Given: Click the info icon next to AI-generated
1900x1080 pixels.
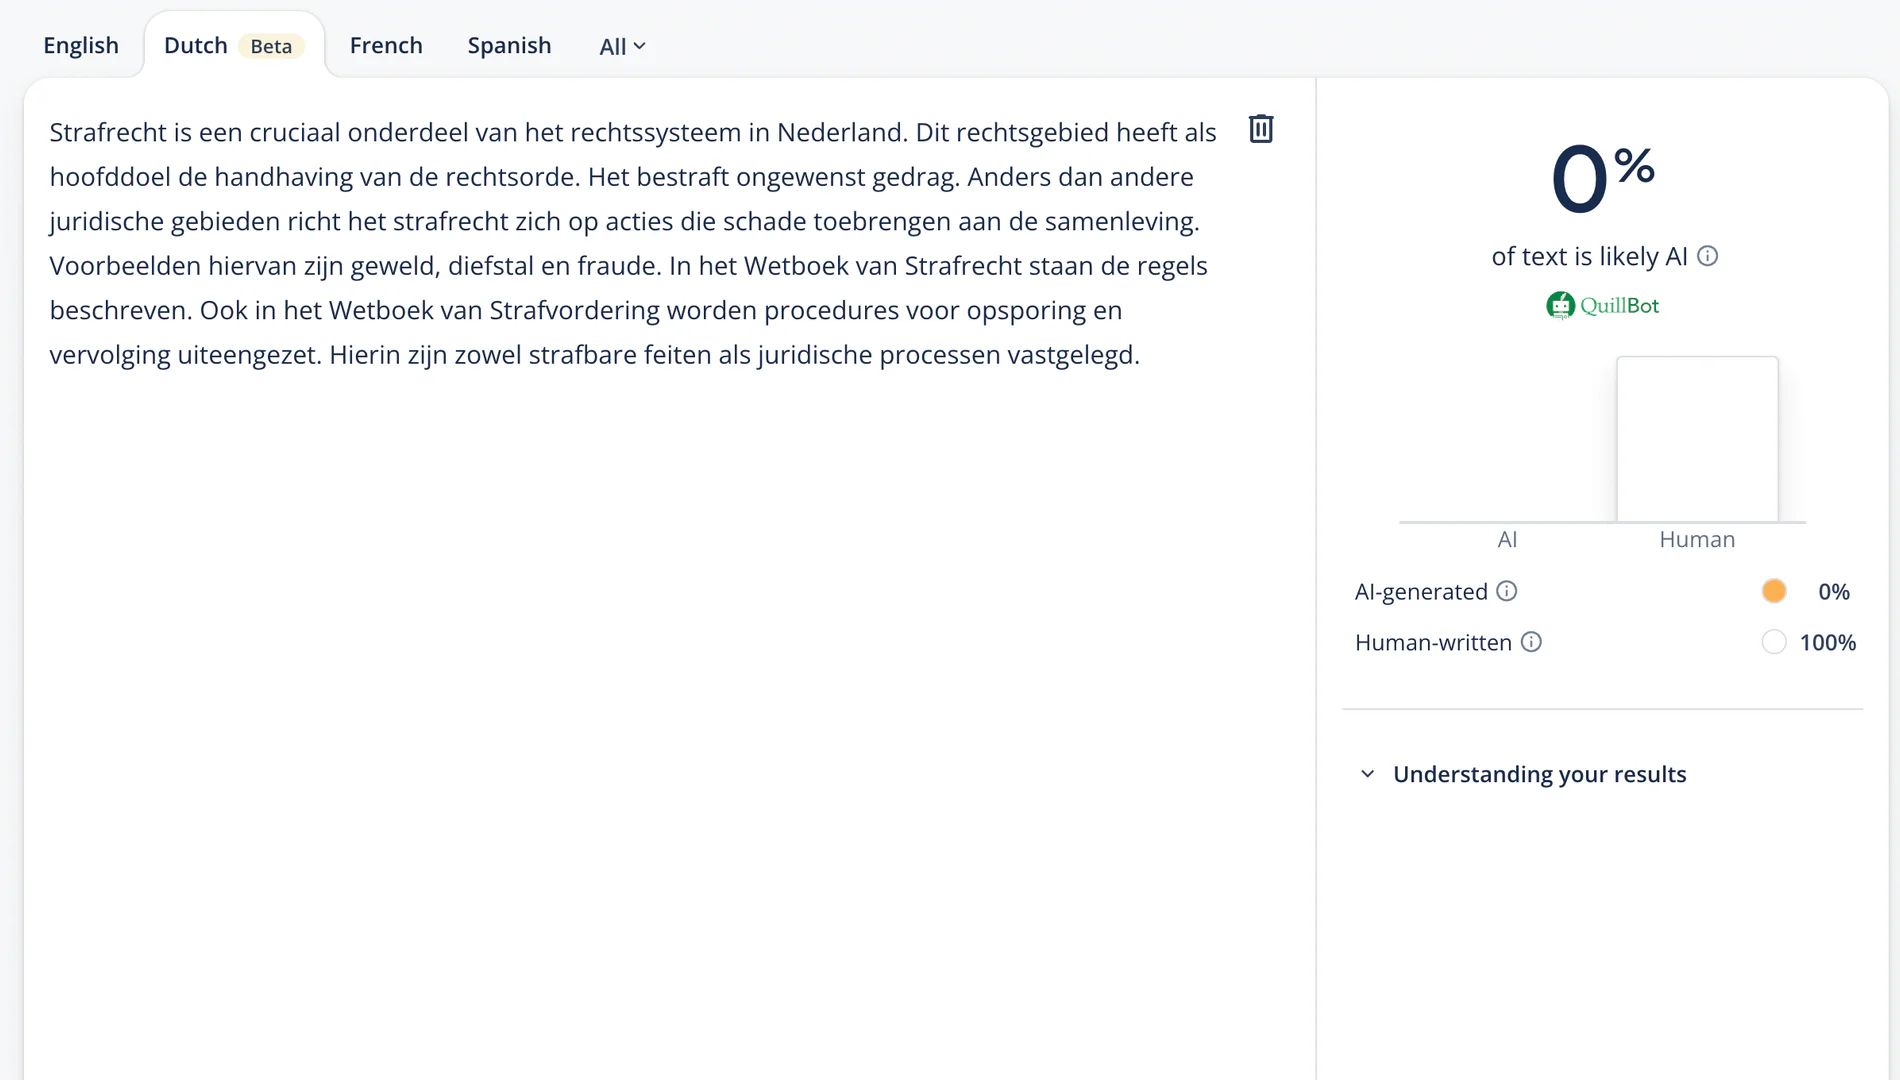Looking at the screenshot, I should 1507,590.
